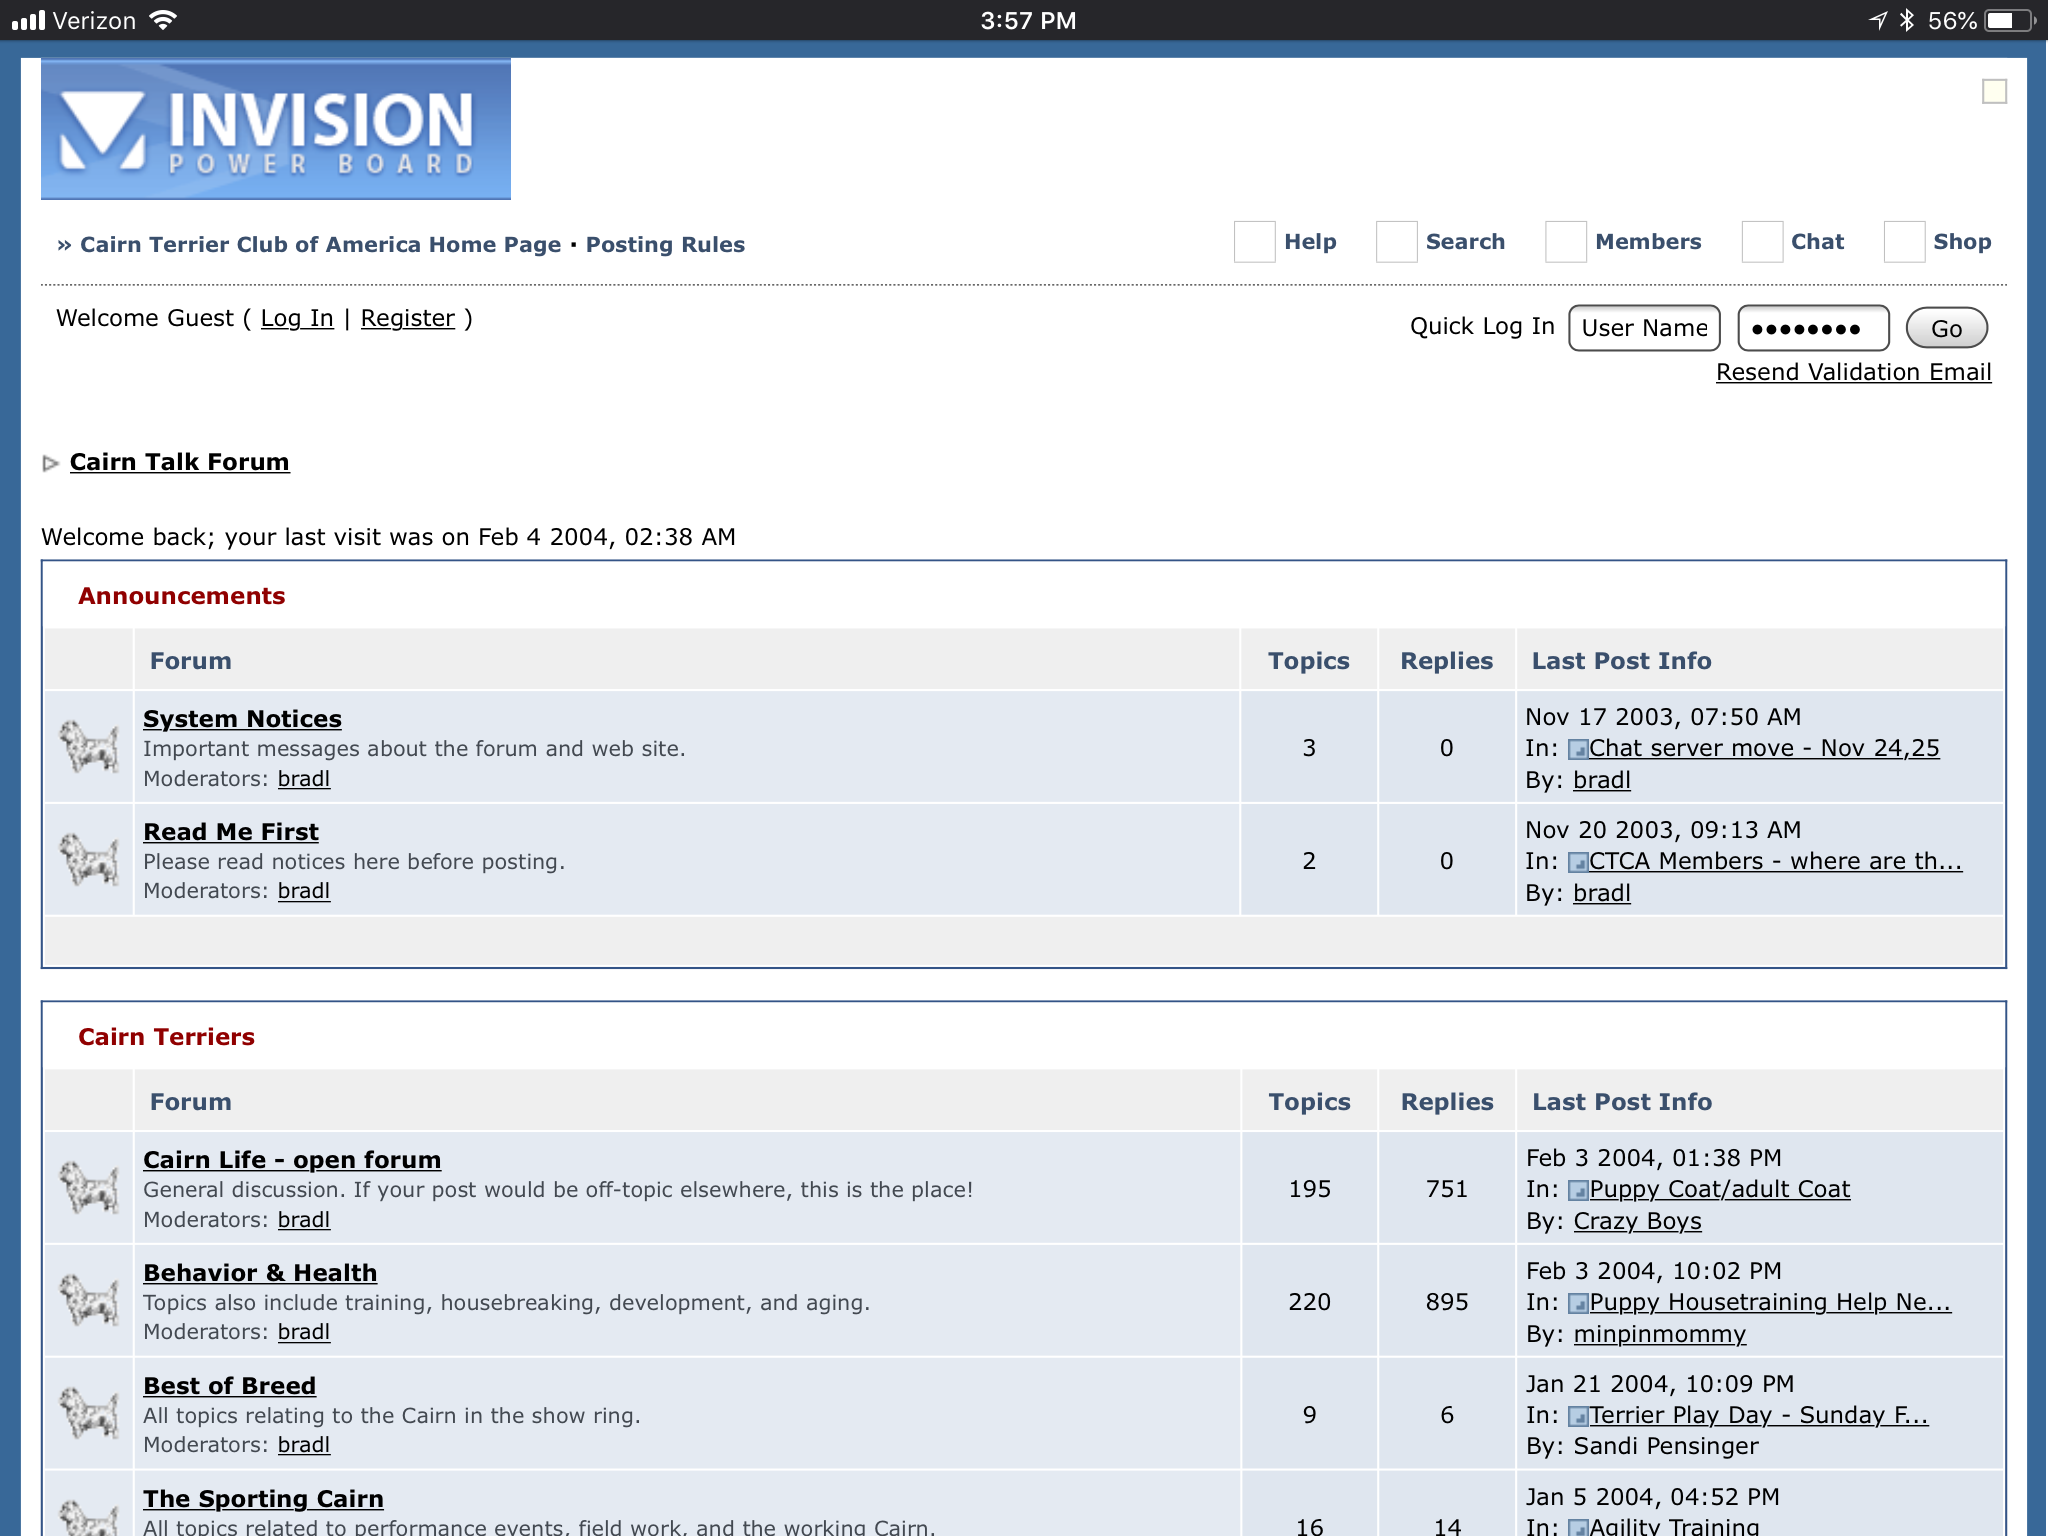Open the Search menu item

pyautogui.click(x=1464, y=242)
